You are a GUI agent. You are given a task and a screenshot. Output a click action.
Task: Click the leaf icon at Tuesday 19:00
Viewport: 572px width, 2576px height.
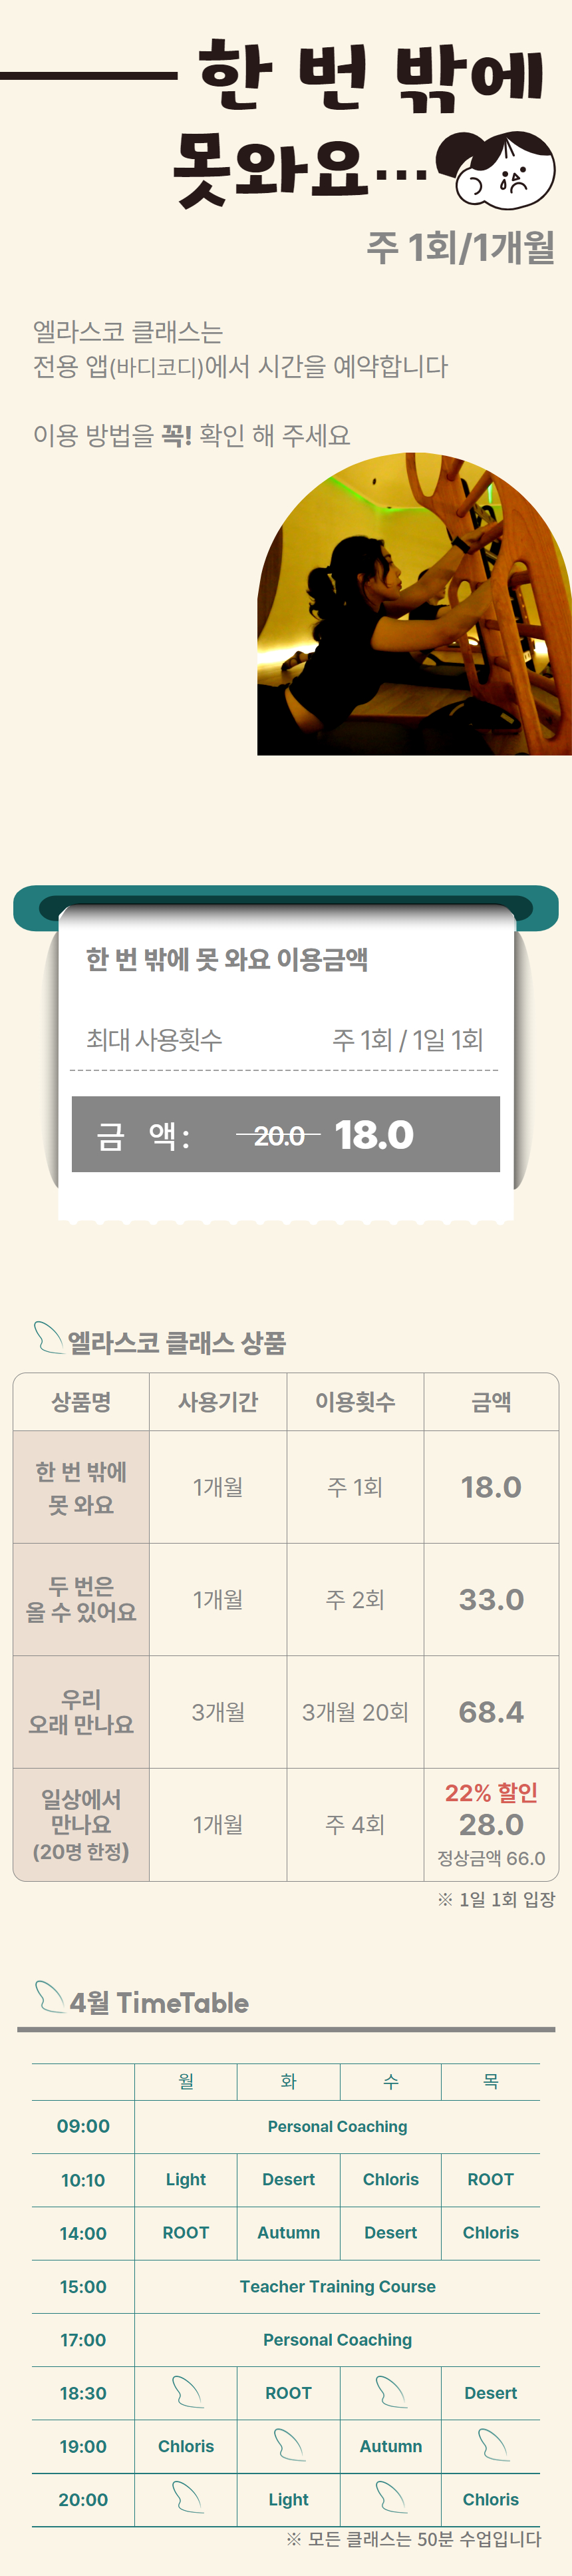click(289, 2445)
